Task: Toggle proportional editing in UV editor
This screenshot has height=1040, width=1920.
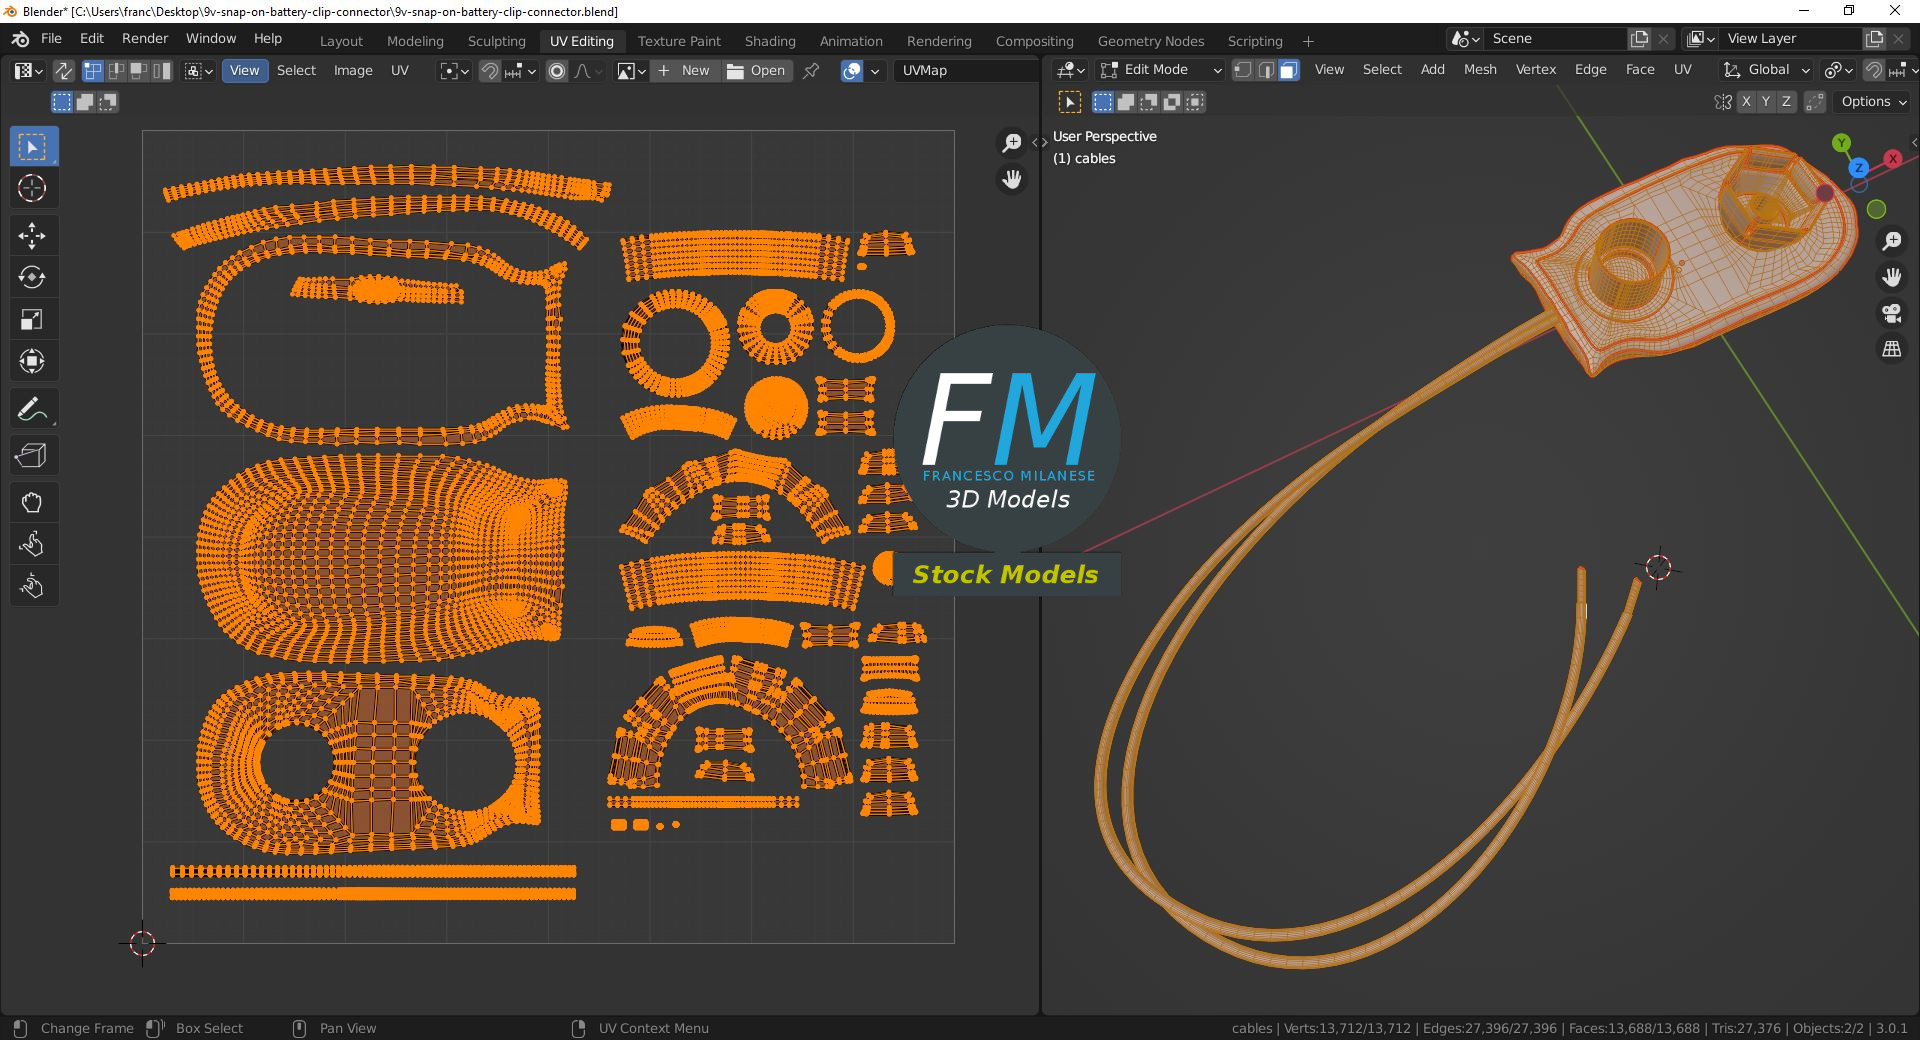Action: [x=557, y=71]
